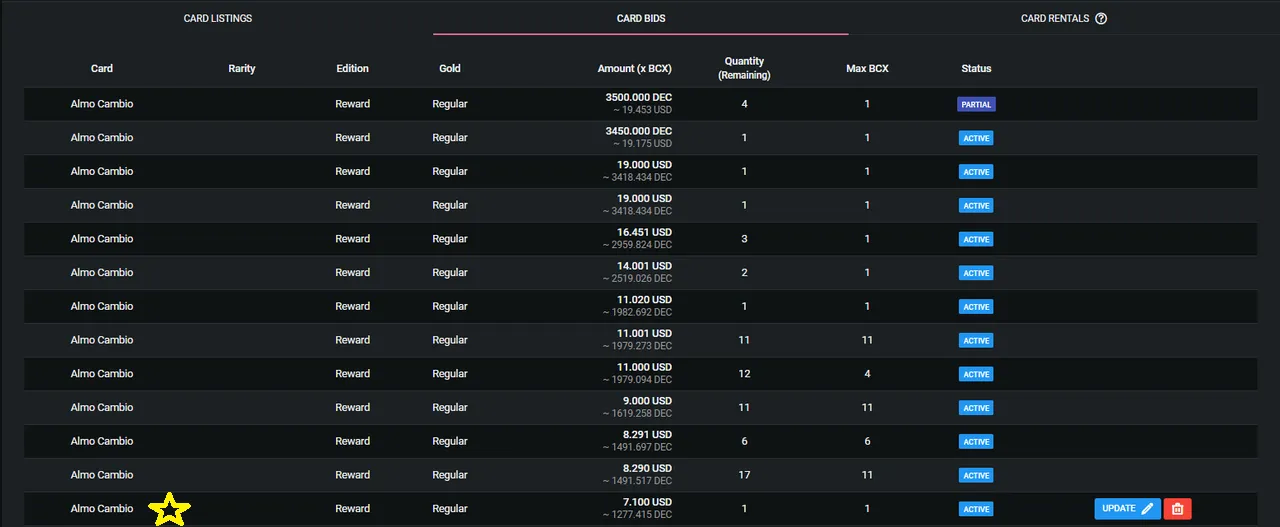Sort by the Quantity (Remaining) header
1280x527 pixels.
click(x=744, y=68)
